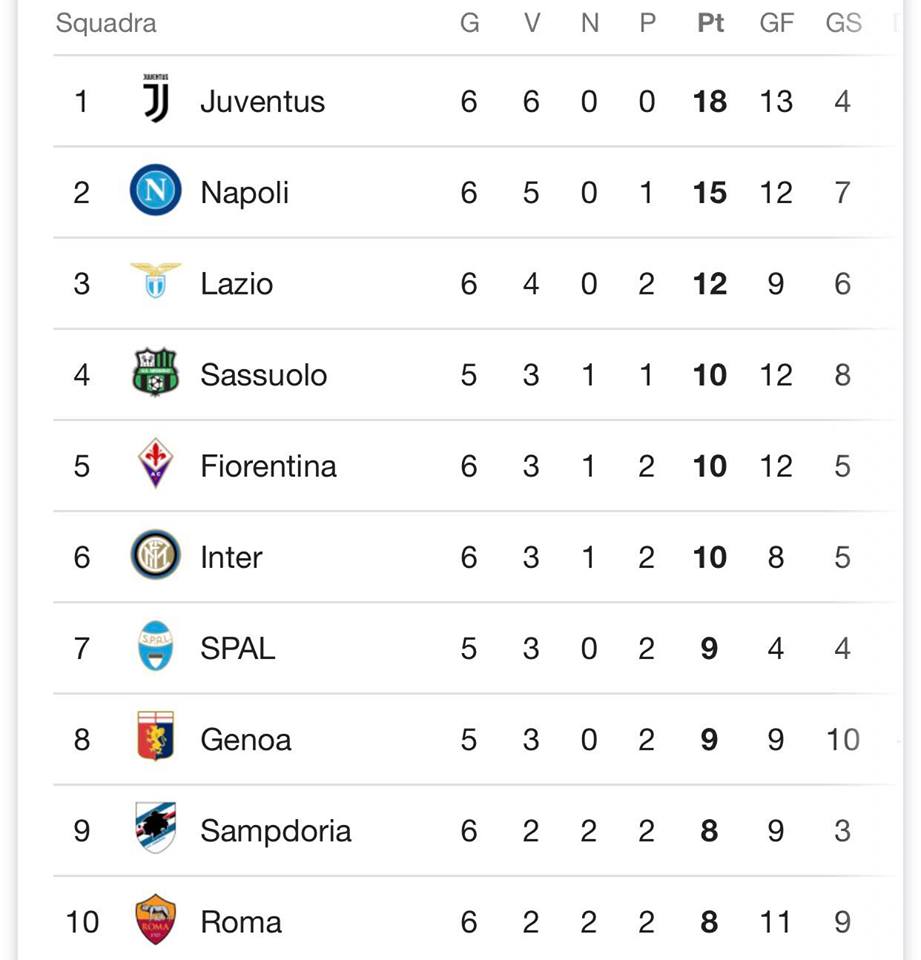Image resolution: width=921 pixels, height=960 pixels.
Task: Click the GF goals-for column header
Action: (776, 23)
